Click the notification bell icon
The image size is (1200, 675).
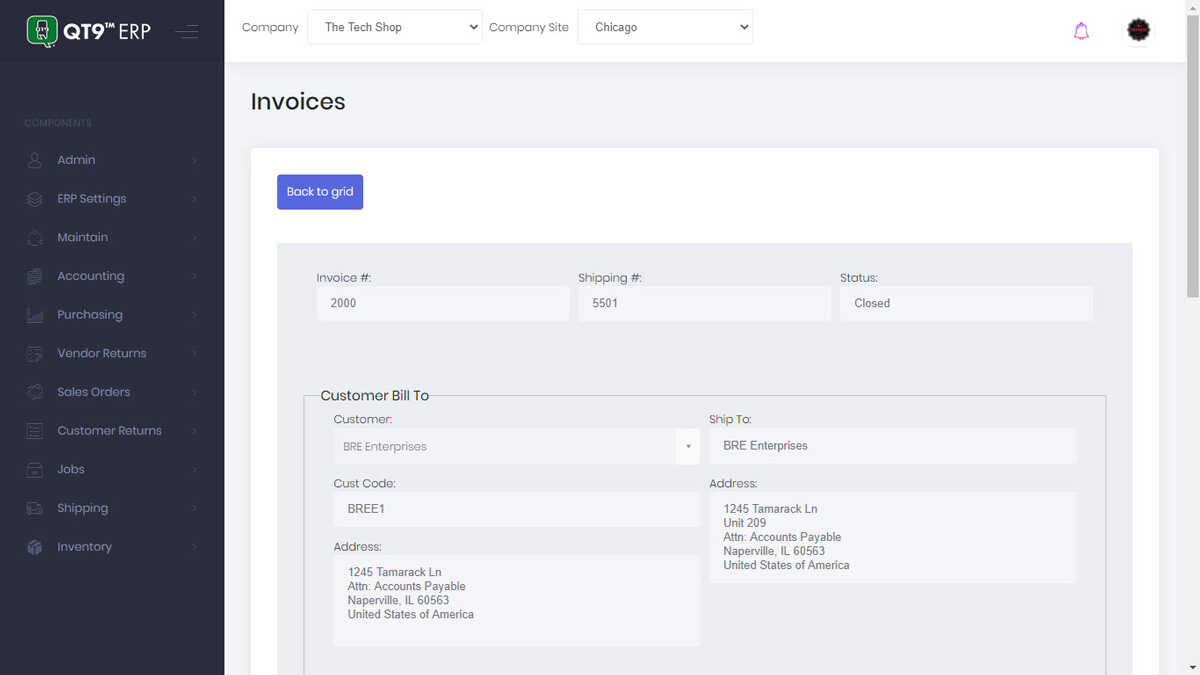[1081, 30]
